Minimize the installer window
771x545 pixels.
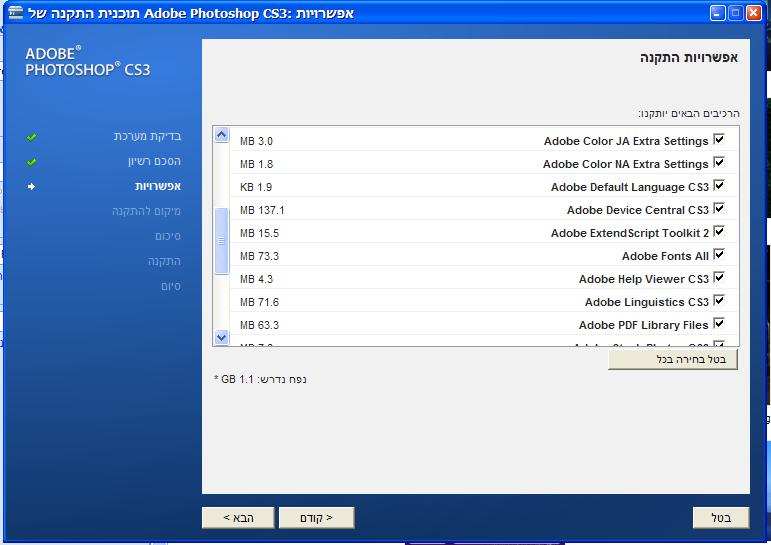[717, 13]
